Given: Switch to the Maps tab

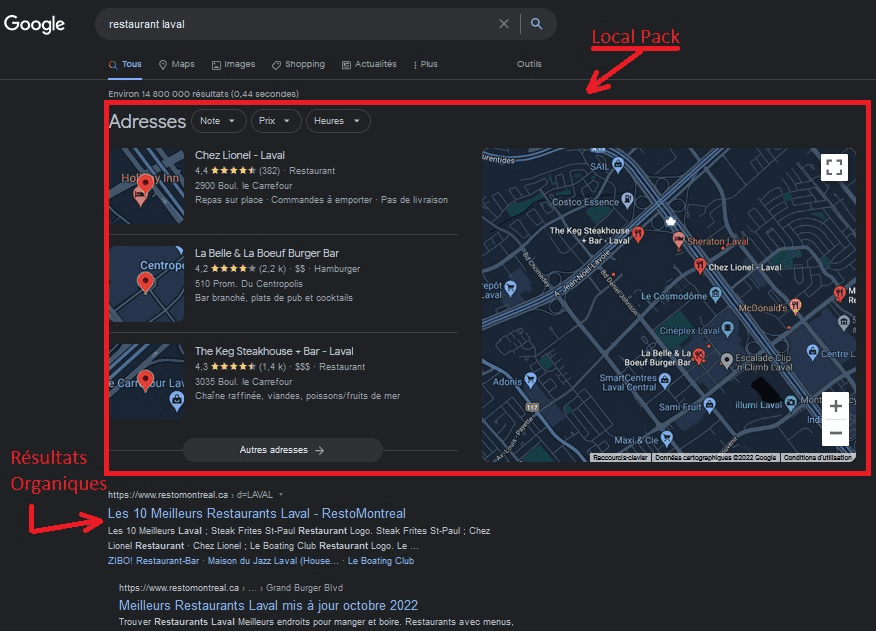Looking at the screenshot, I should coord(176,64).
